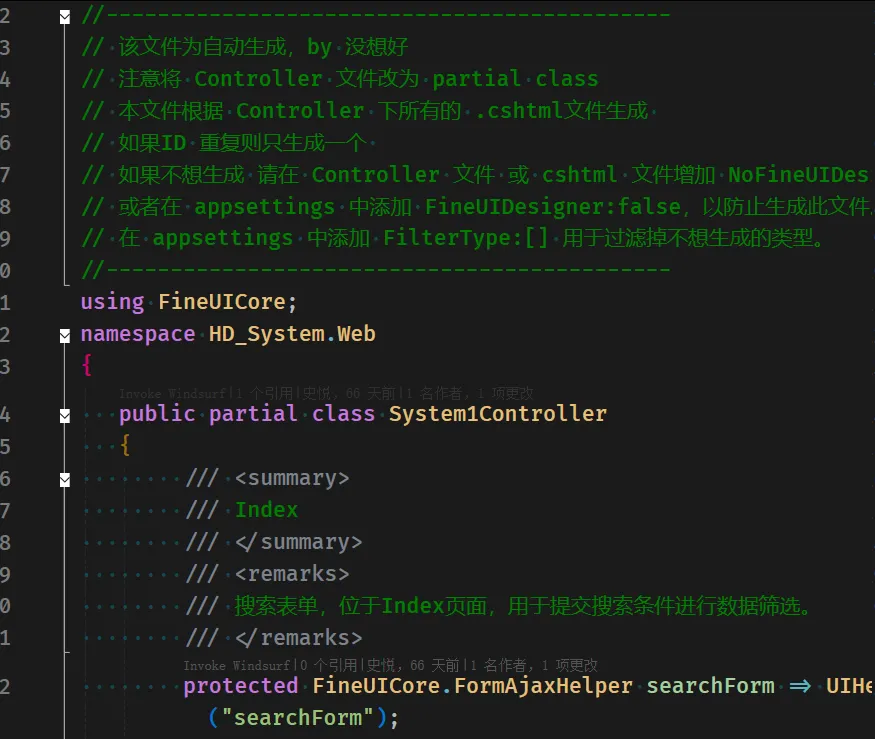Click the searchForm property identifier
This screenshot has height=739, width=875.
pos(710,686)
